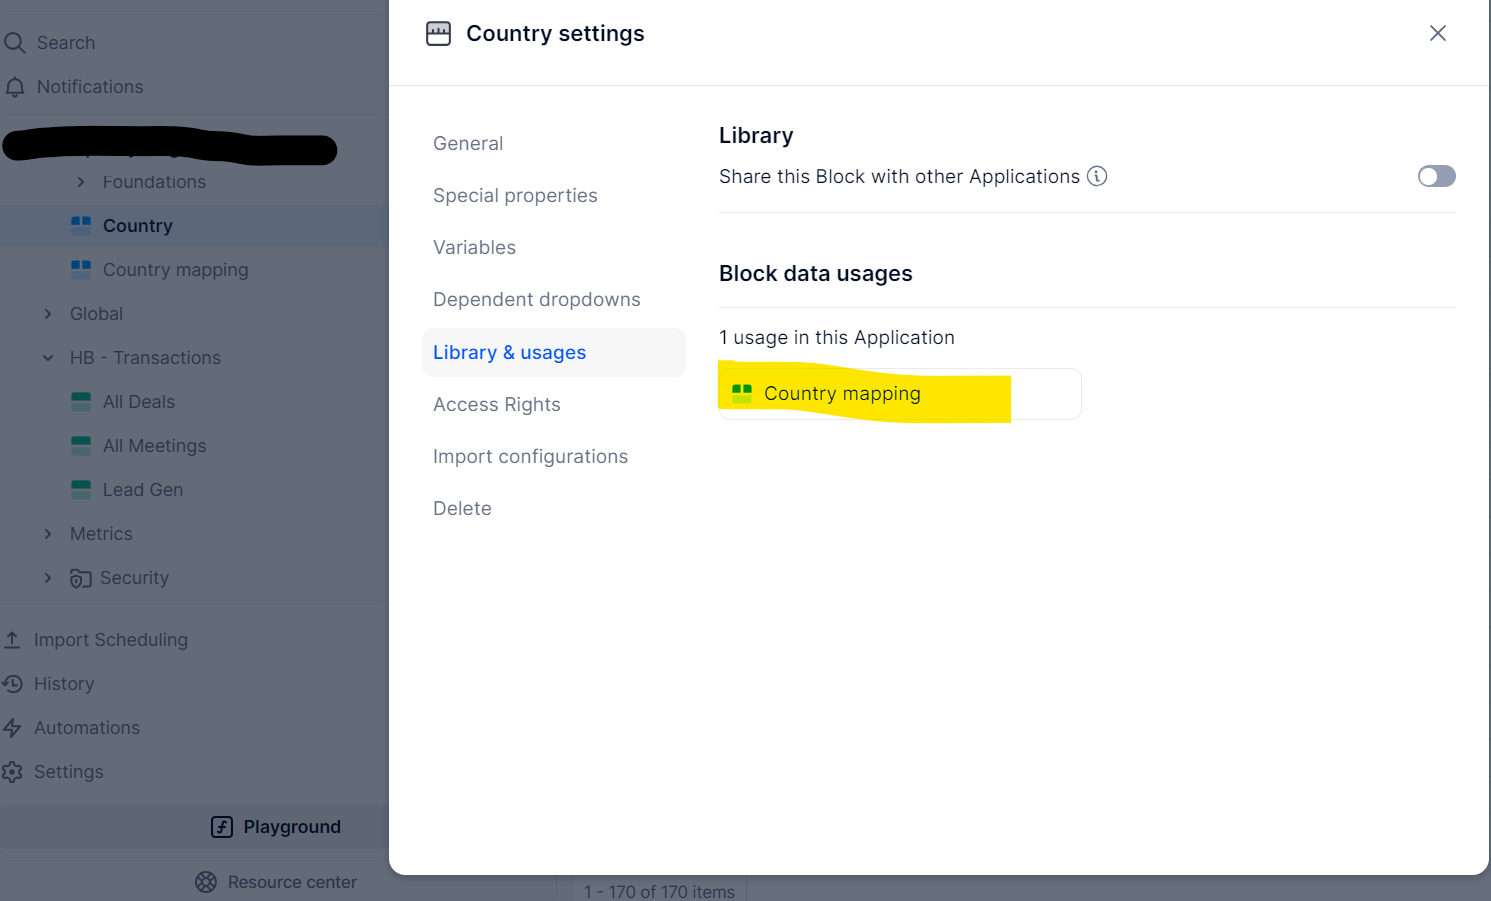Click the Country block icon in the sidebar
The height and width of the screenshot is (901, 1491).
coord(81,226)
